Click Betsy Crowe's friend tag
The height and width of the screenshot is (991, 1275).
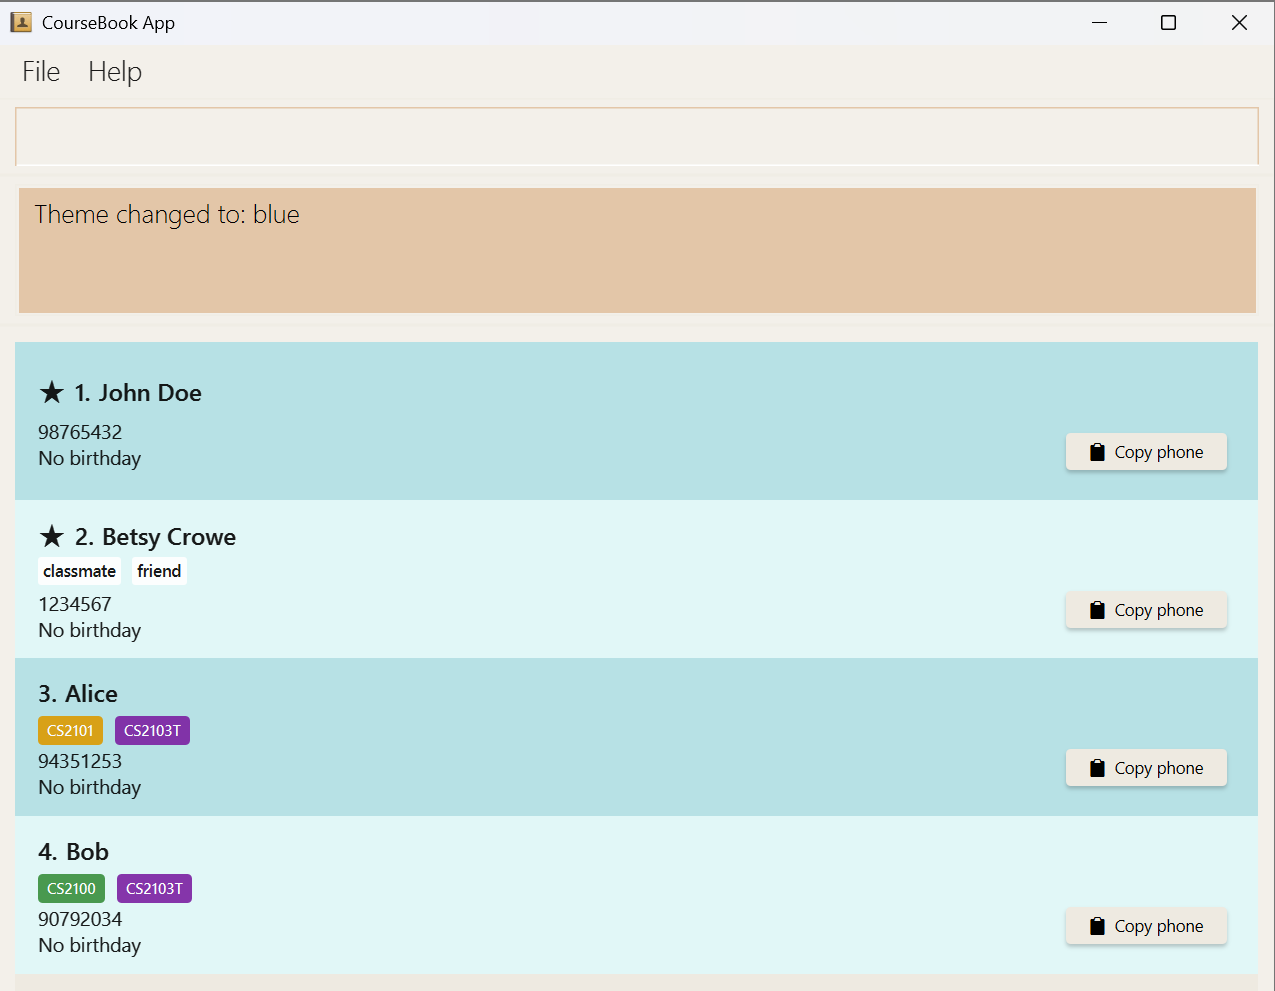tap(159, 571)
